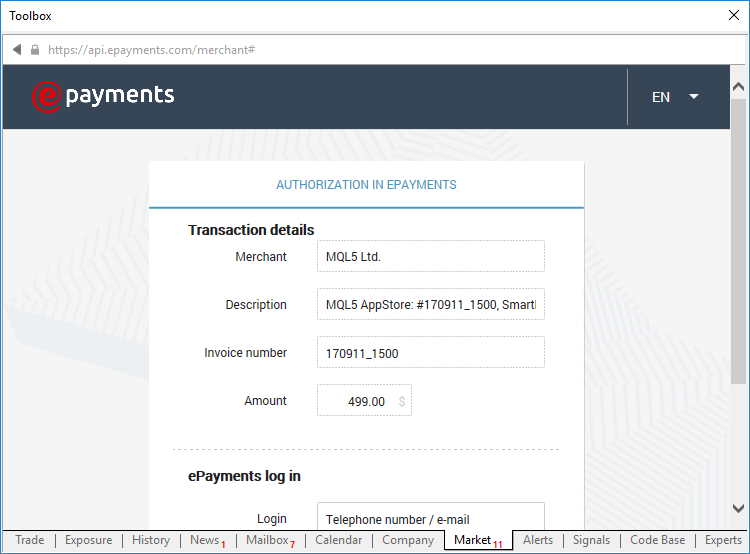Close the Toolbox window
750x554 pixels.
coord(734,15)
